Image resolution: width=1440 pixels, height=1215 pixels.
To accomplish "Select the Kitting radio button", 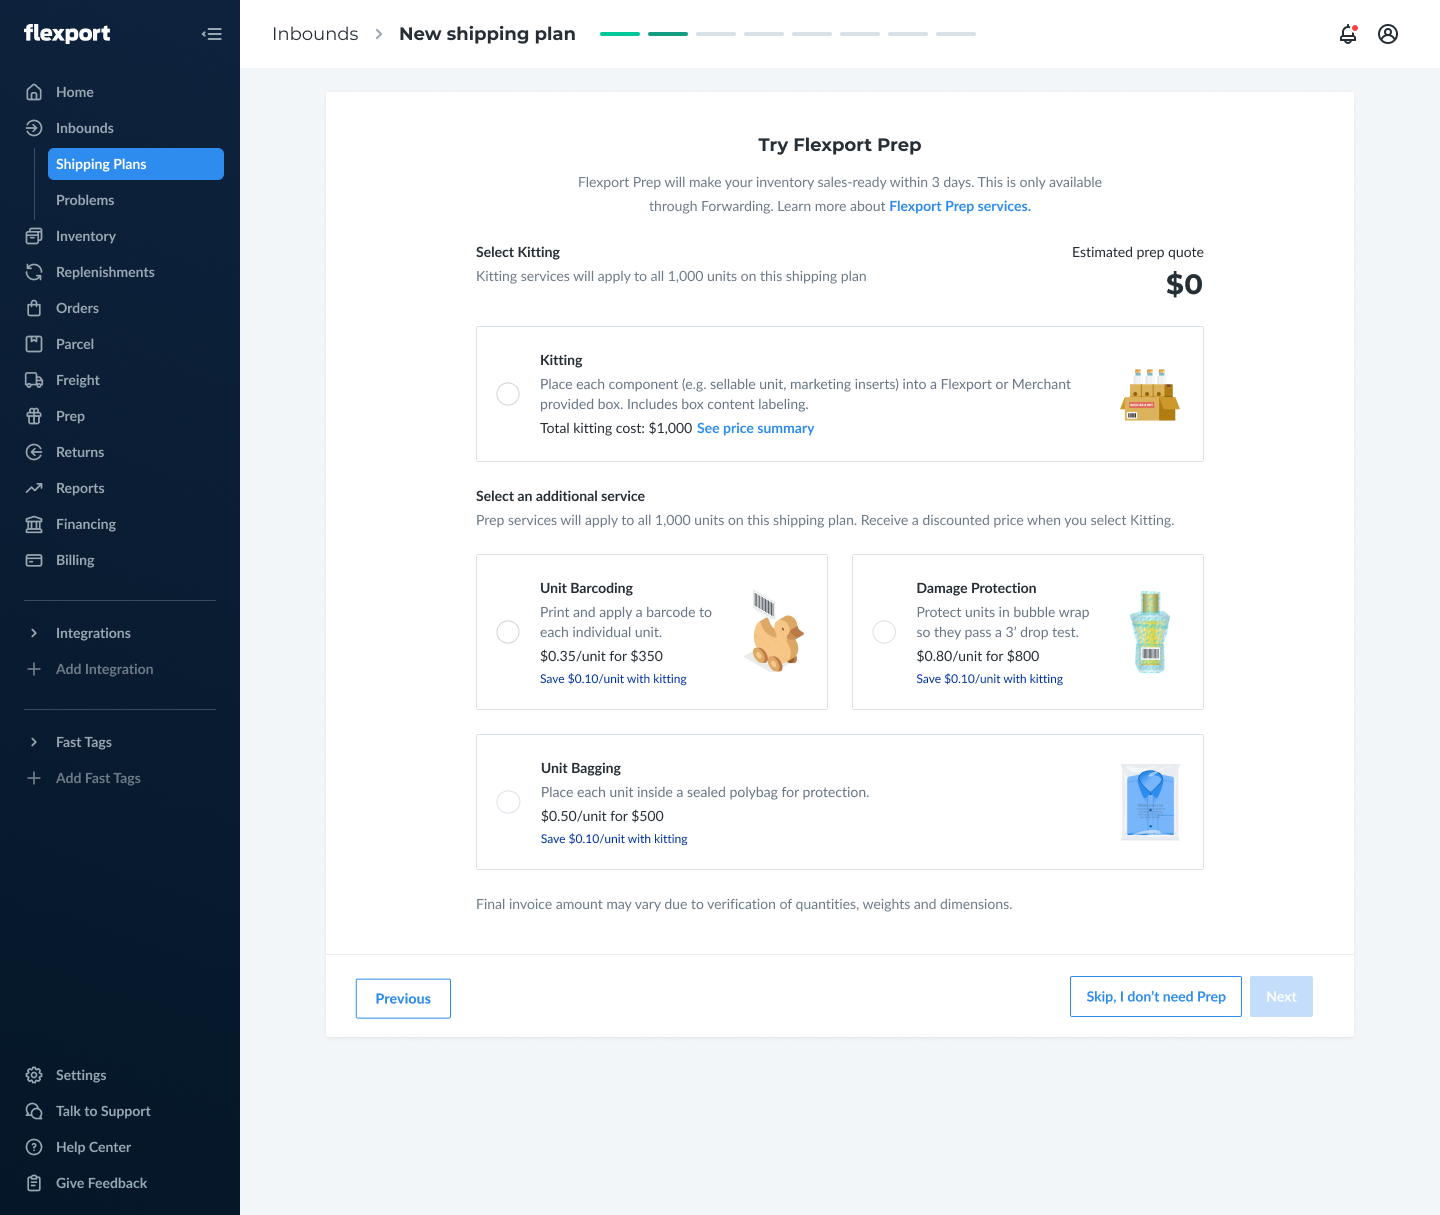I will [508, 394].
